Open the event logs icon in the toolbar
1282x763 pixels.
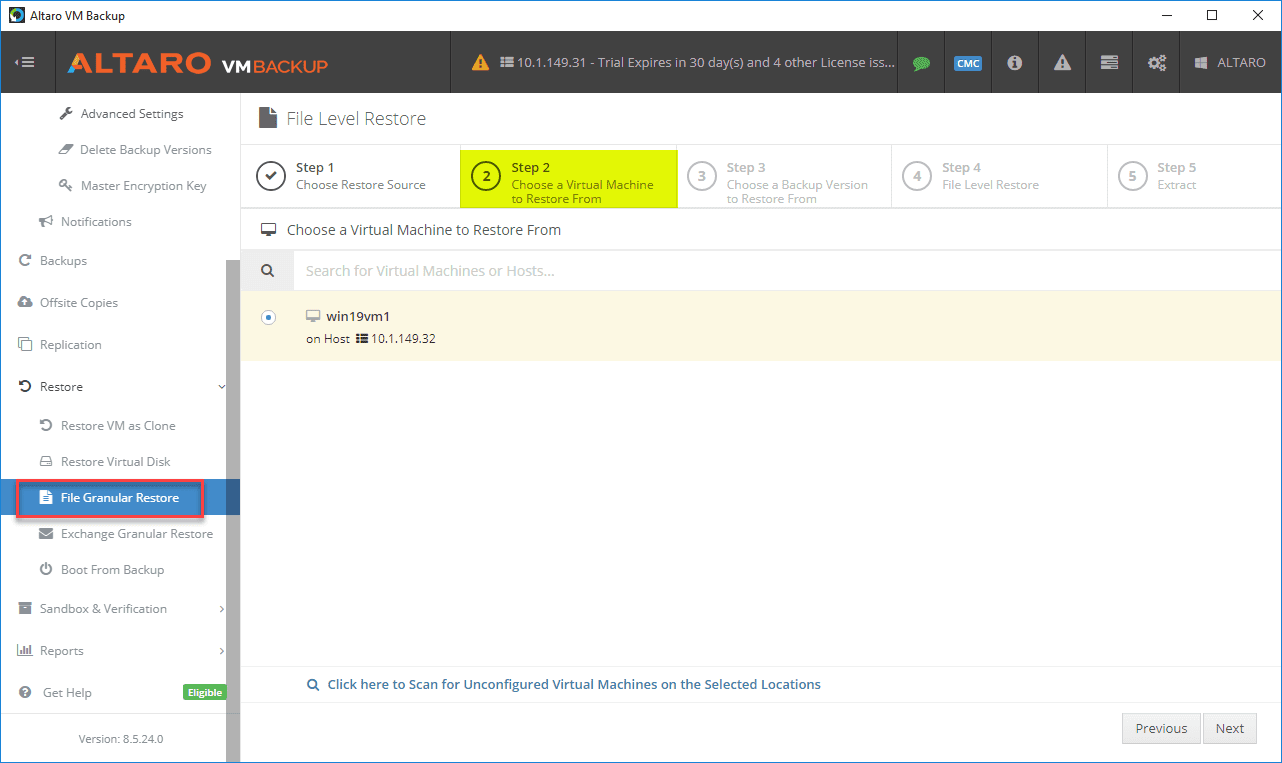tap(1108, 62)
